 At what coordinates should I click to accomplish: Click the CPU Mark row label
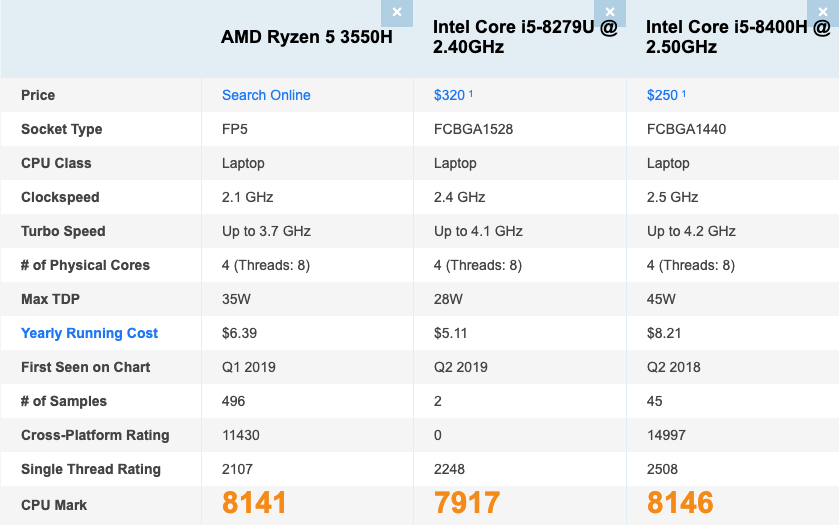click(54, 505)
